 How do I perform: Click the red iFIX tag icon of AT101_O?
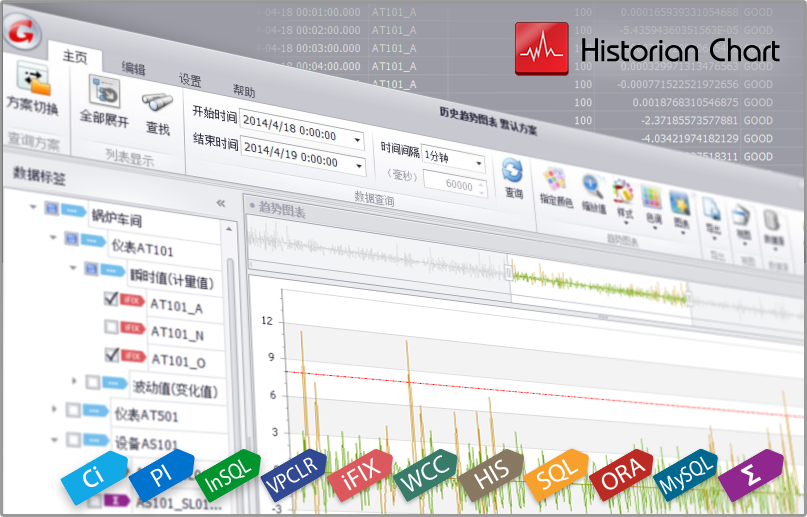(133, 355)
